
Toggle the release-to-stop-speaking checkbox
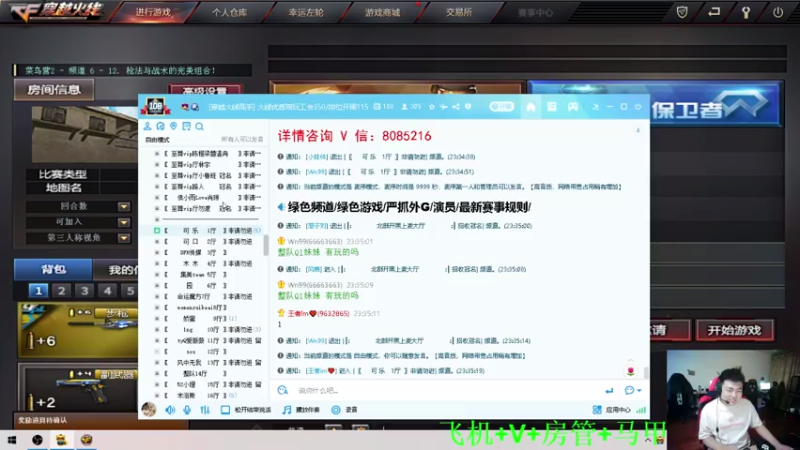tap(226, 410)
